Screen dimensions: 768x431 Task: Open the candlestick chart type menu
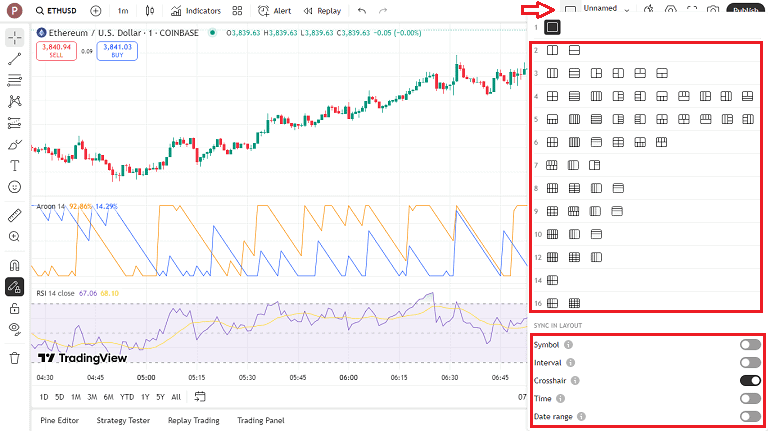pyautogui.click(x=150, y=11)
